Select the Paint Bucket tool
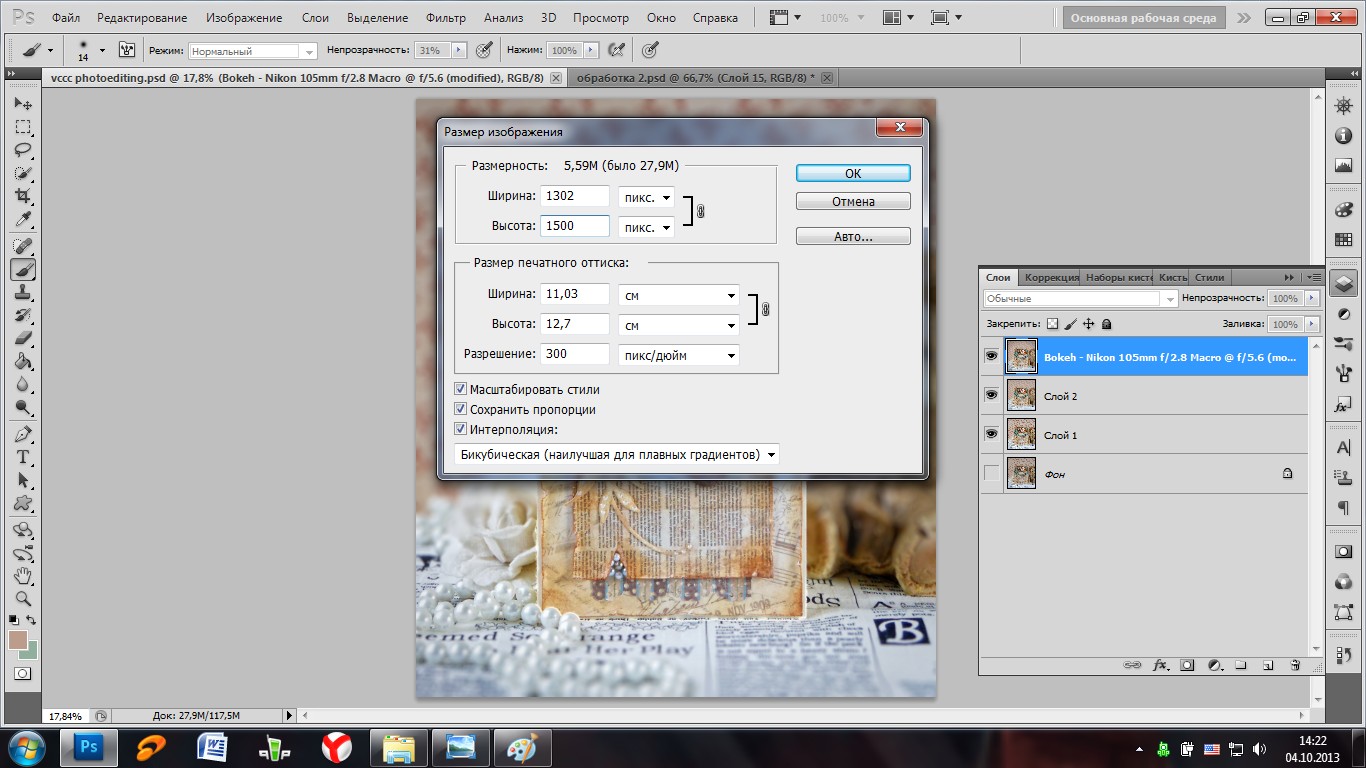This screenshot has height=768, width=1366. click(23, 361)
